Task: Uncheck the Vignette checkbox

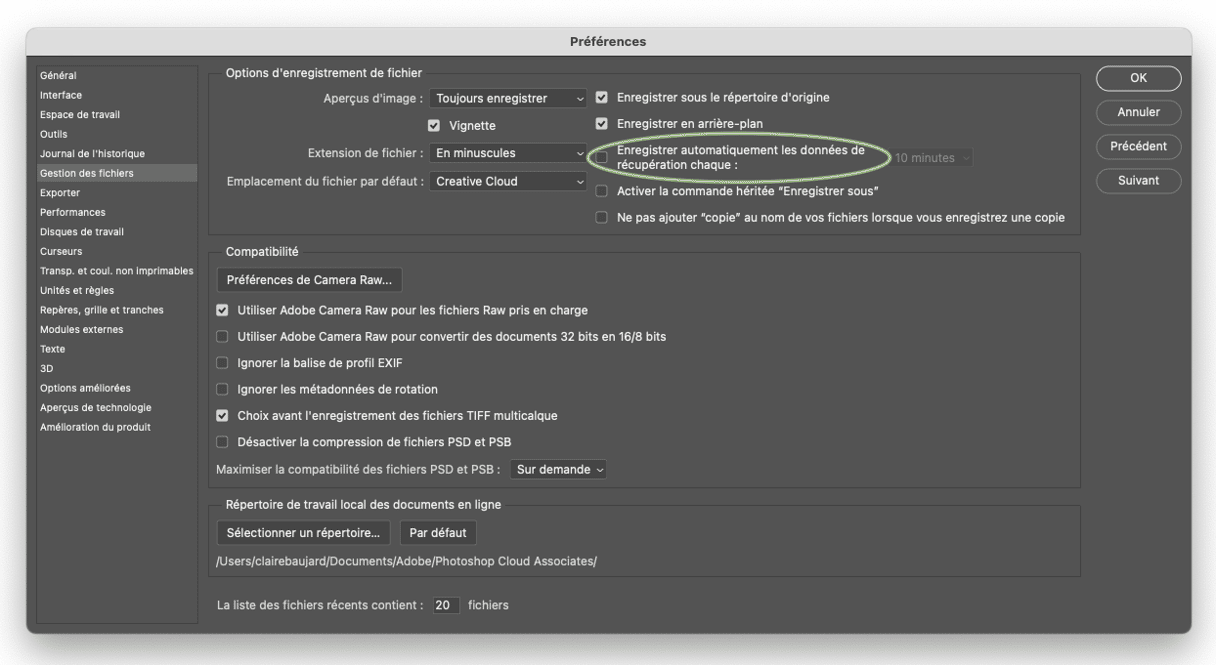Action: click(434, 126)
